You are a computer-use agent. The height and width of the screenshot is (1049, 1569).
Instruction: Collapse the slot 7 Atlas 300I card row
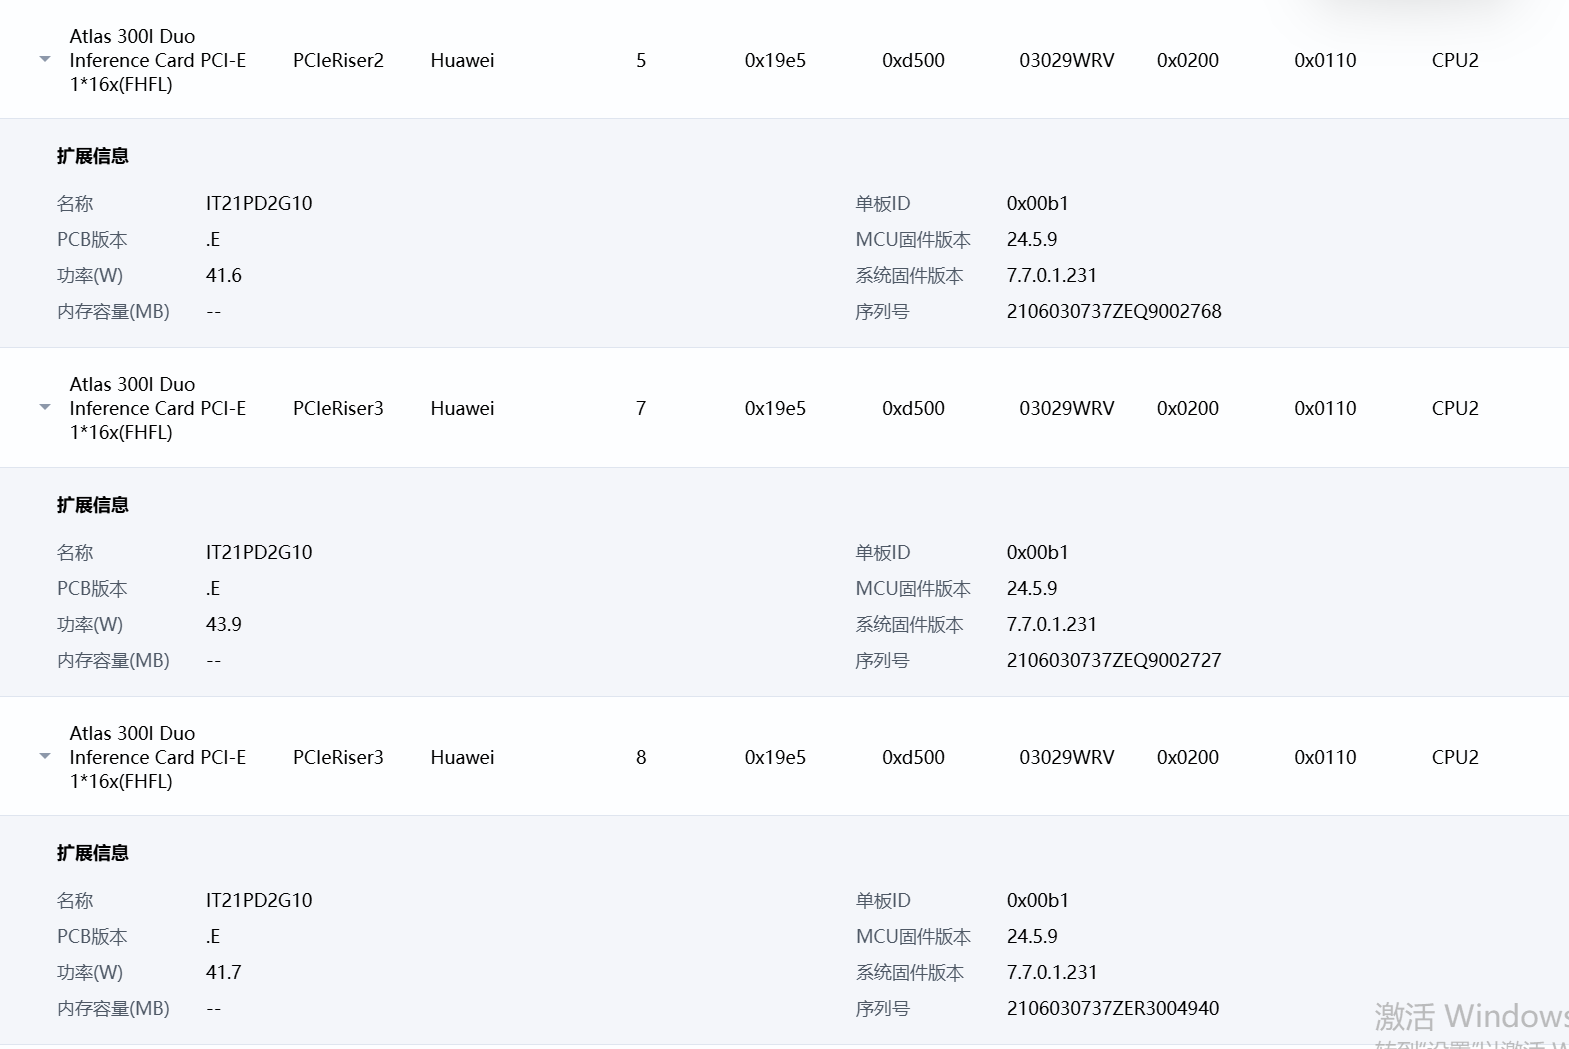click(45, 408)
